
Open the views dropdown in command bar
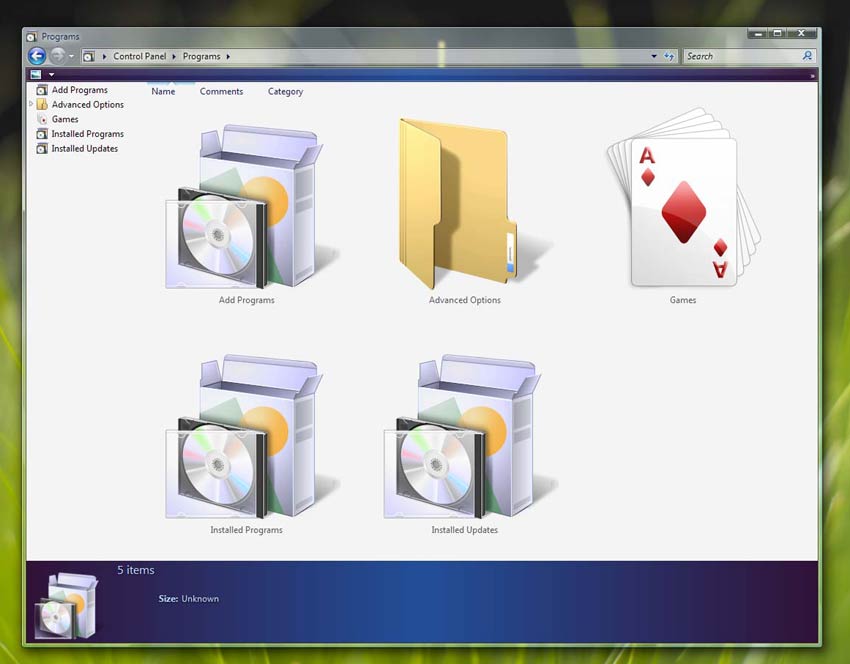coord(51,74)
